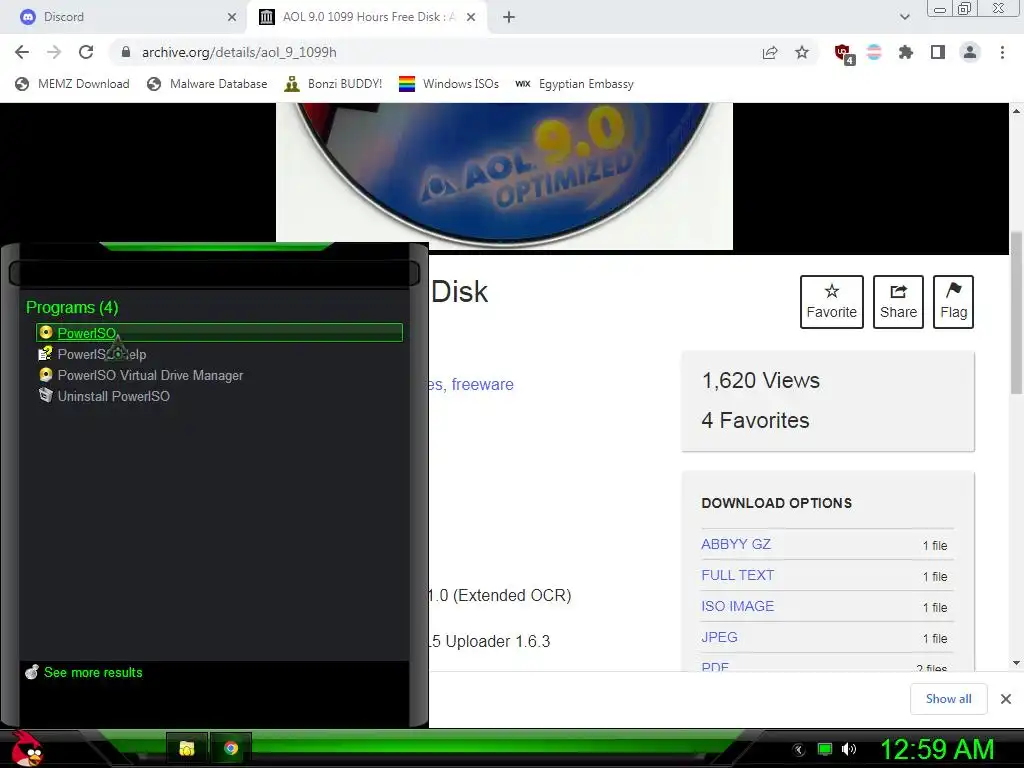Toggle the Chrome side panel icon

tap(938, 52)
